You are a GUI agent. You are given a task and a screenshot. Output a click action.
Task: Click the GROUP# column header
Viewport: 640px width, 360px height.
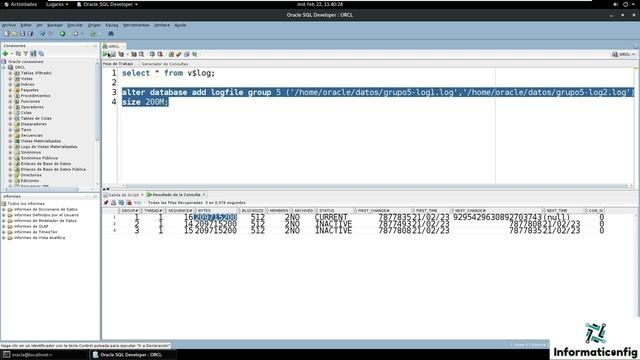(129, 211)
